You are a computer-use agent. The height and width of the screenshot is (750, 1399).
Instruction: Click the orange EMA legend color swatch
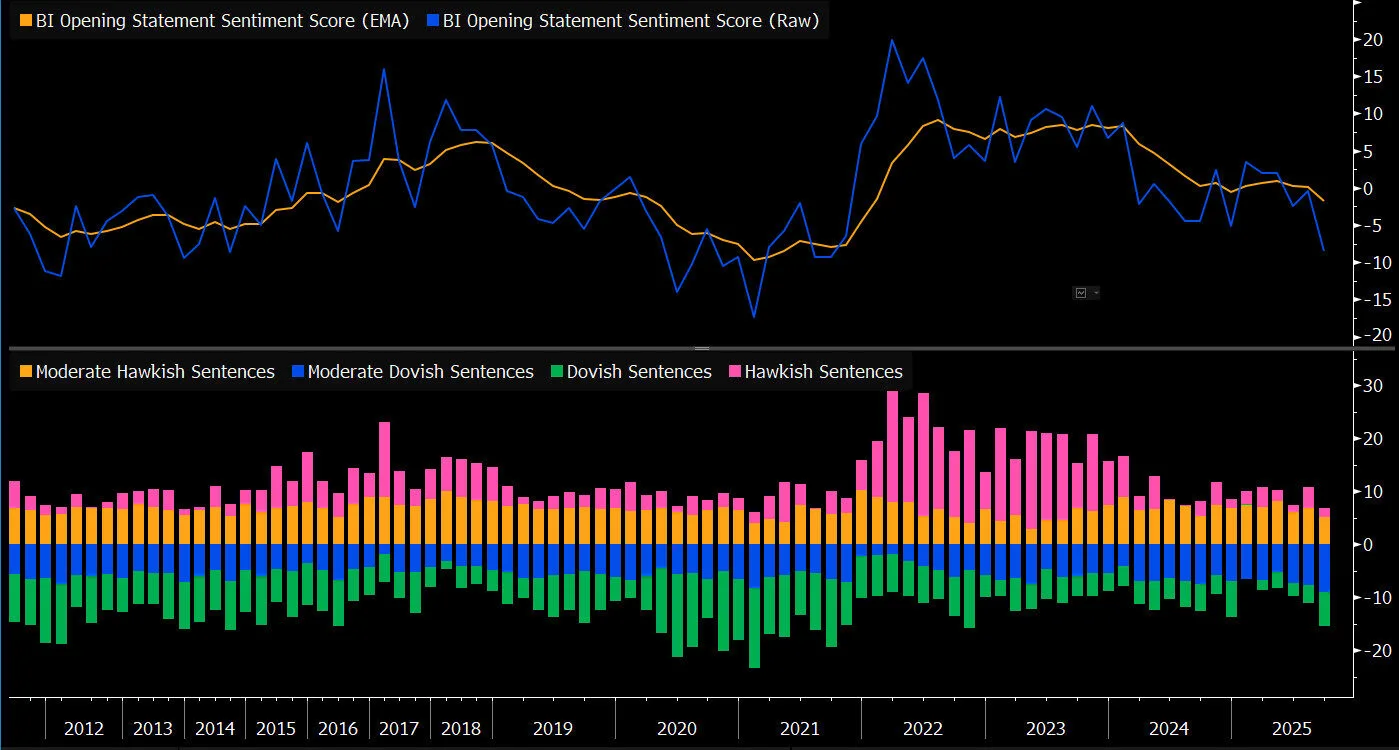coord(25,21)
